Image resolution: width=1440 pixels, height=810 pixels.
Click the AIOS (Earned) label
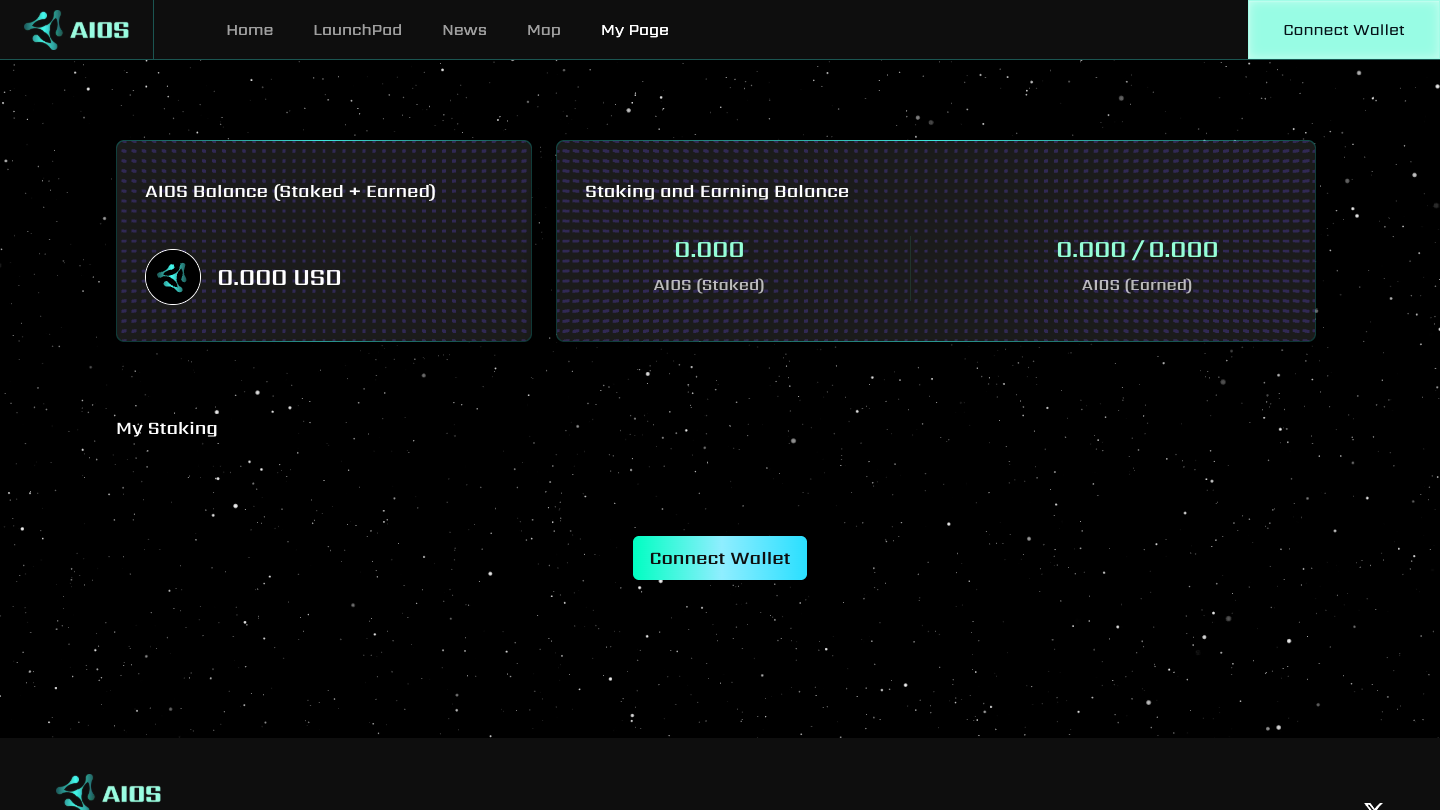tap(1137, 285)
